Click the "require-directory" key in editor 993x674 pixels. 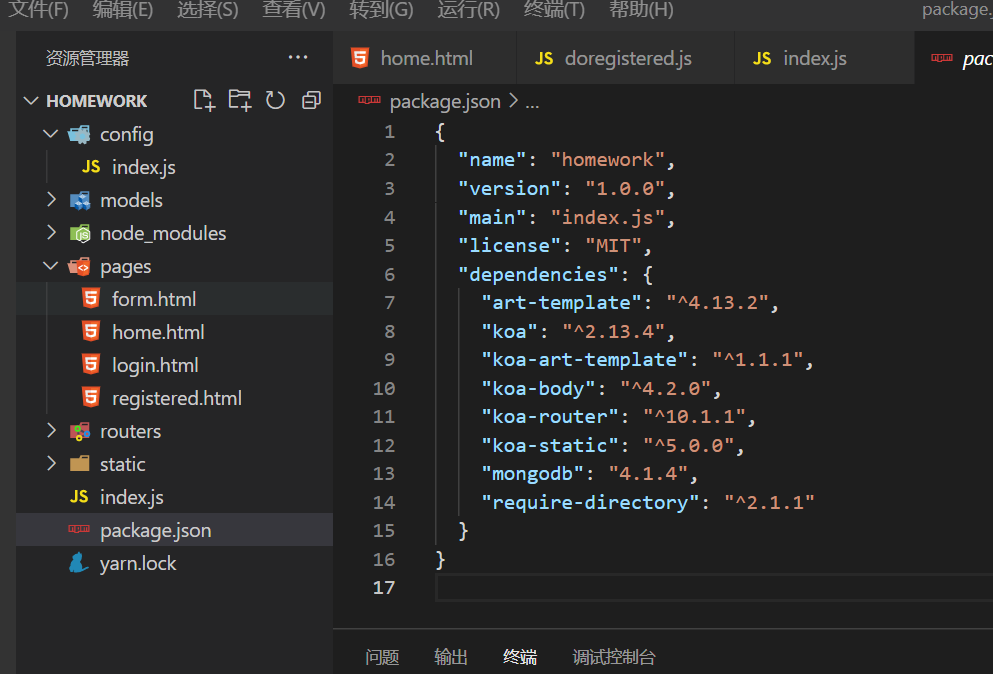click(590, 502)
